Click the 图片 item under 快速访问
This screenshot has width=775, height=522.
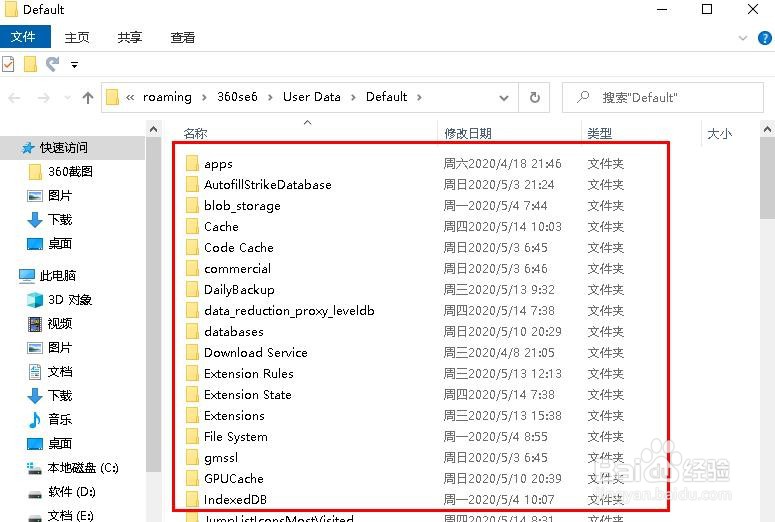pyautogui.click(x=60, y=196)
